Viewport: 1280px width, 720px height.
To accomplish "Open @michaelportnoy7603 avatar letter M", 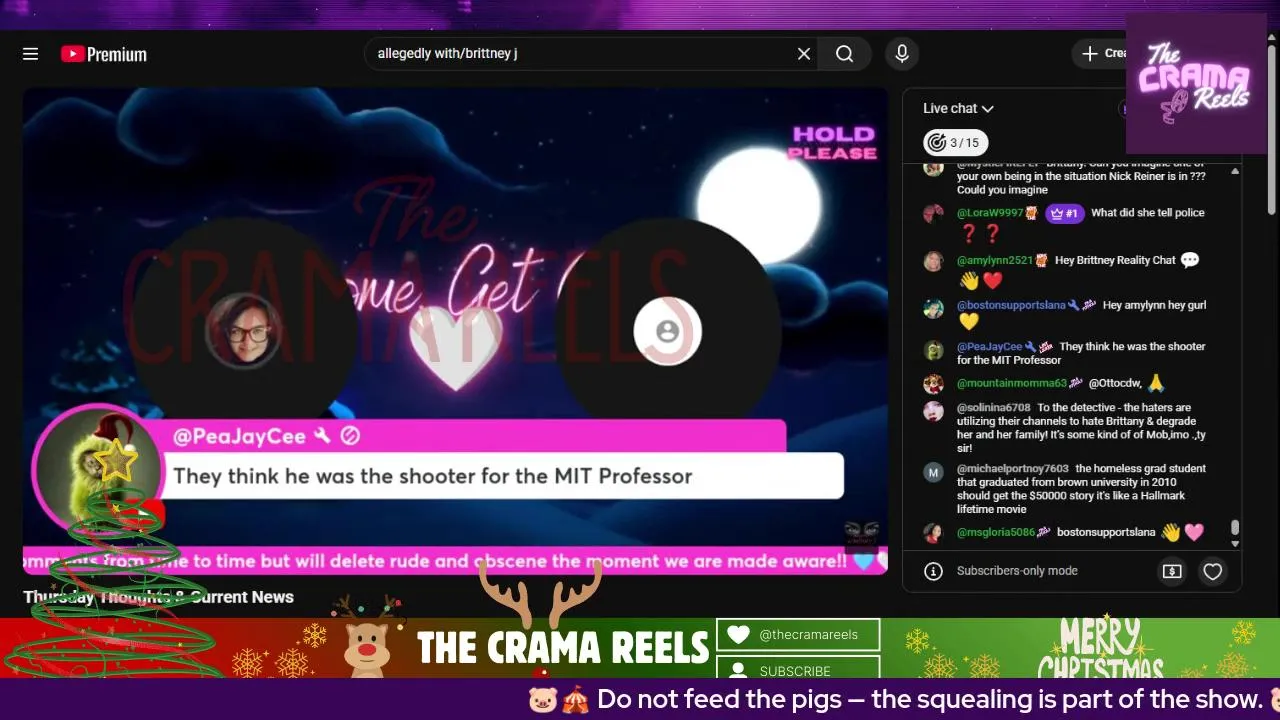I will tap(933, 472).
